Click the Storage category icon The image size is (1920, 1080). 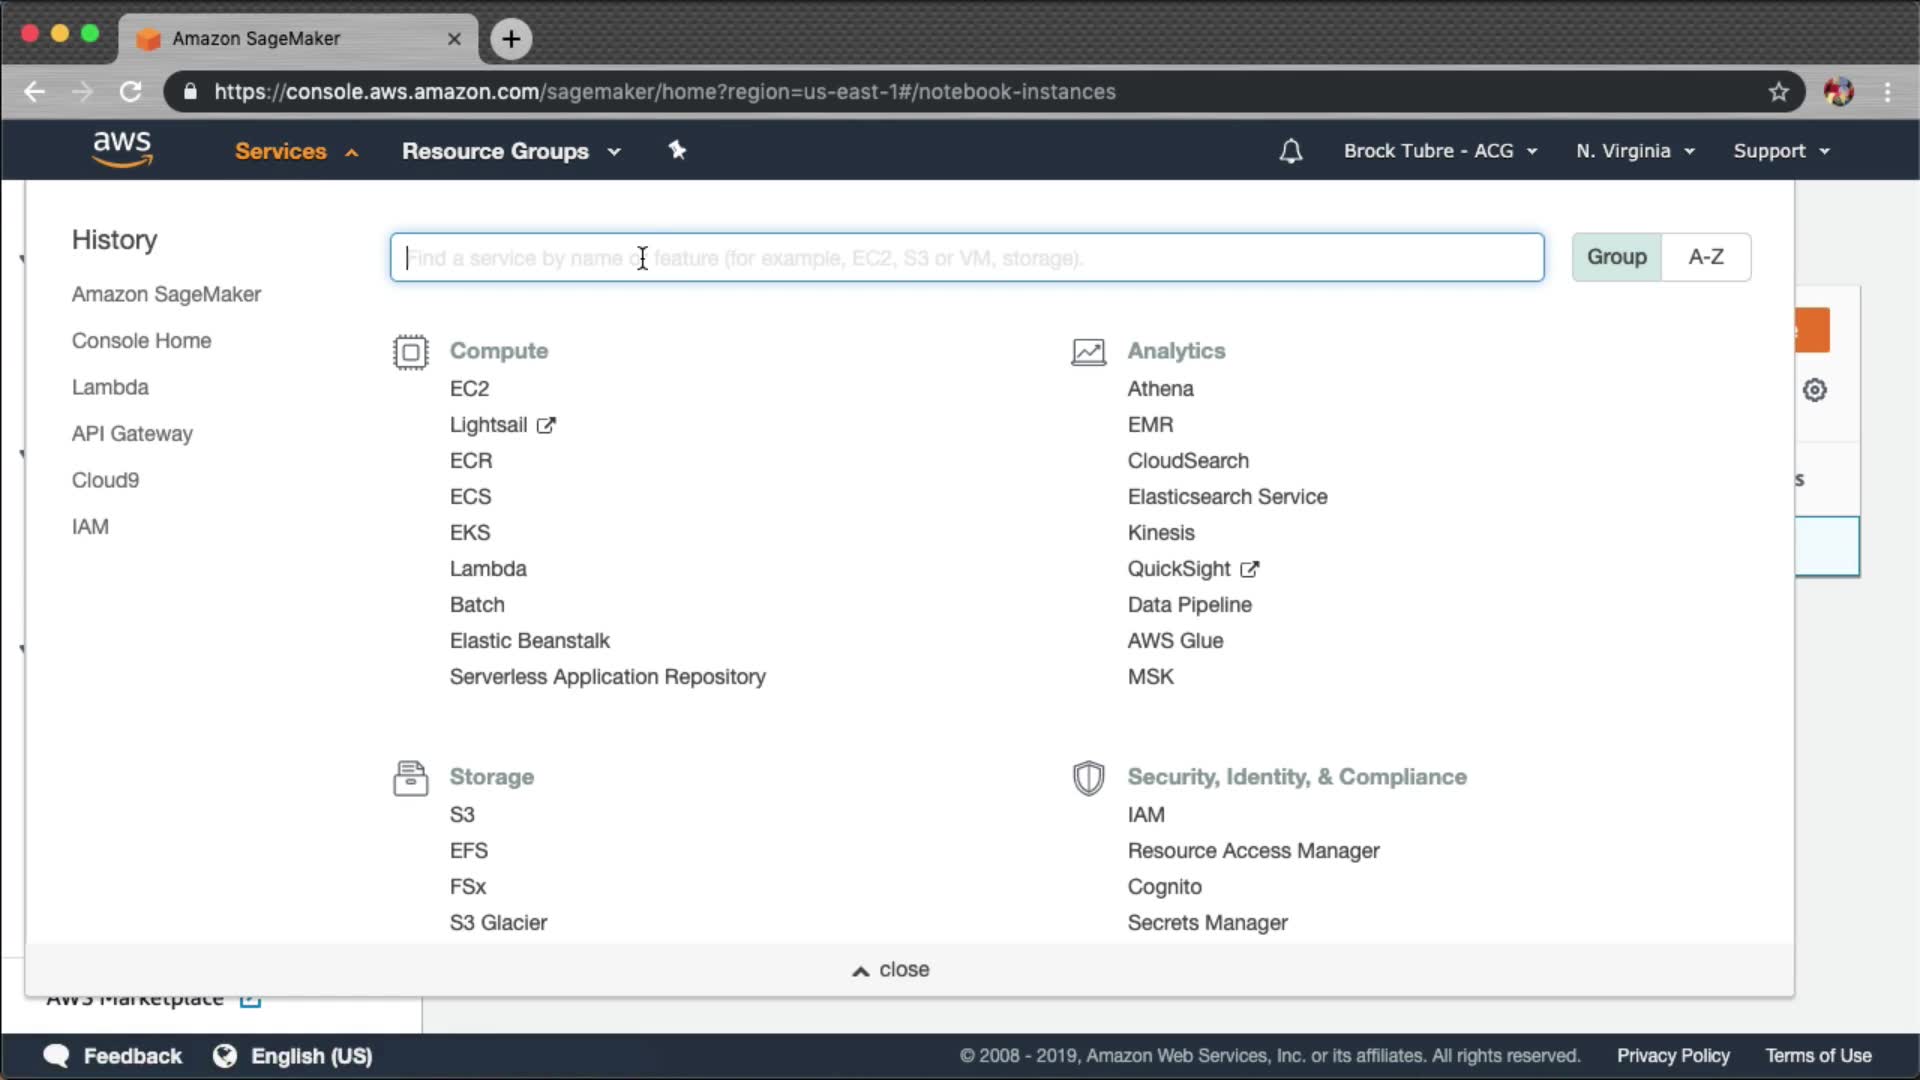pos(410,778)
